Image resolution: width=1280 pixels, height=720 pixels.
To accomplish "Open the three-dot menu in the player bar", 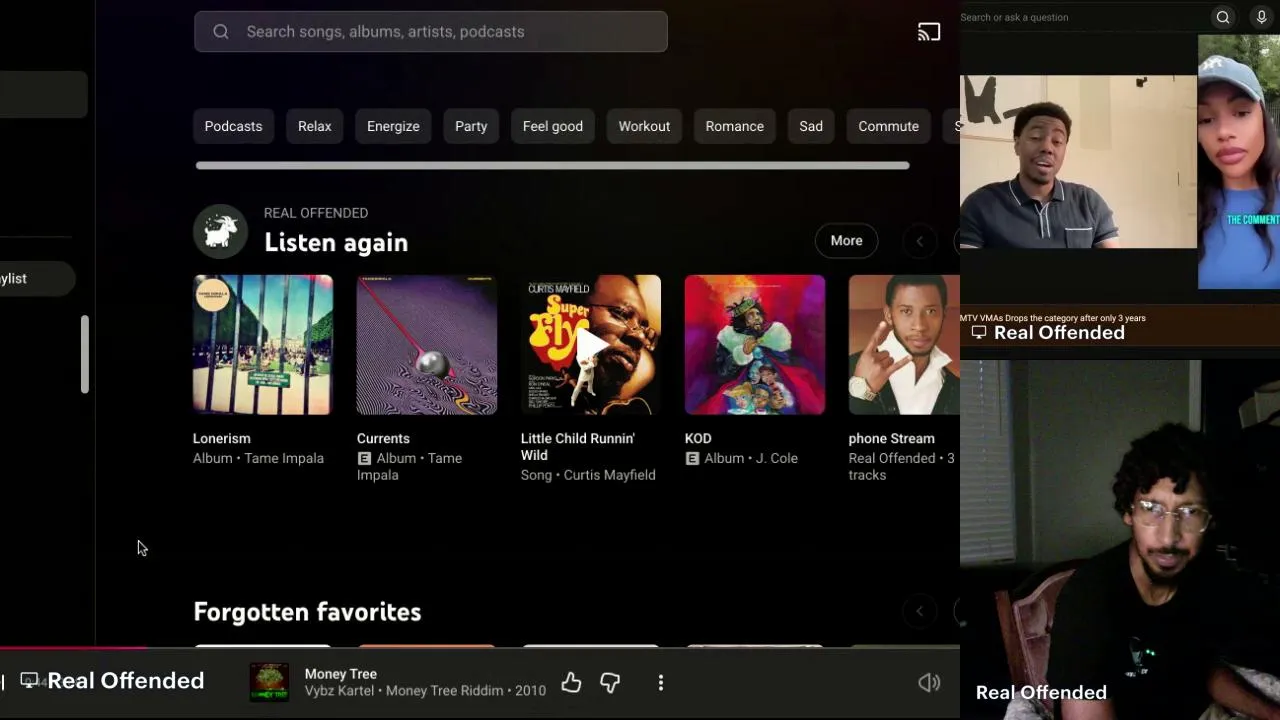I will coord(661,682).
